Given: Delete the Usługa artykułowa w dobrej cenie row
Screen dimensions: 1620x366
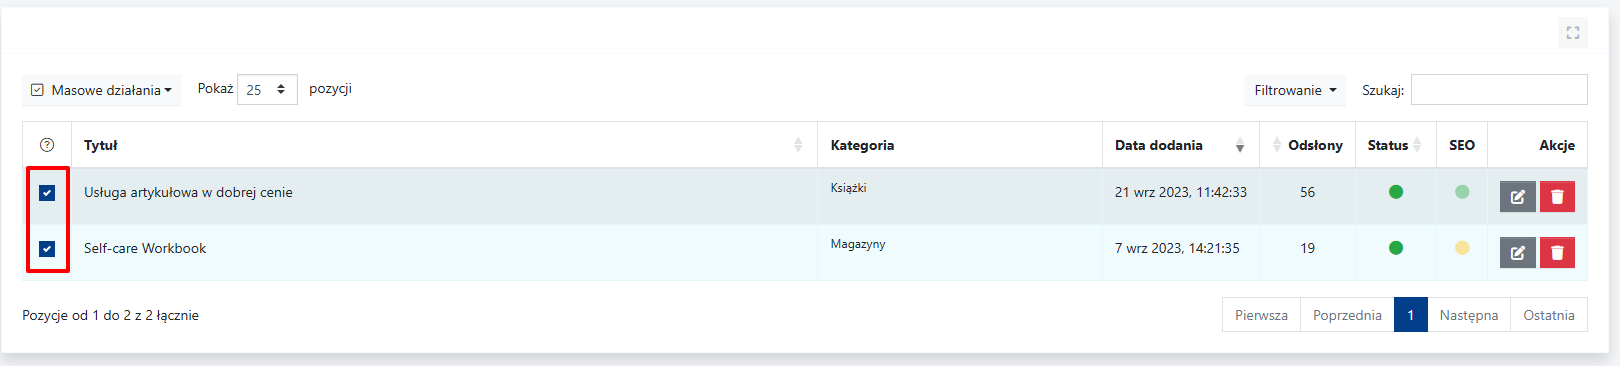Looking at the screenshot, I should point(1557,196).
